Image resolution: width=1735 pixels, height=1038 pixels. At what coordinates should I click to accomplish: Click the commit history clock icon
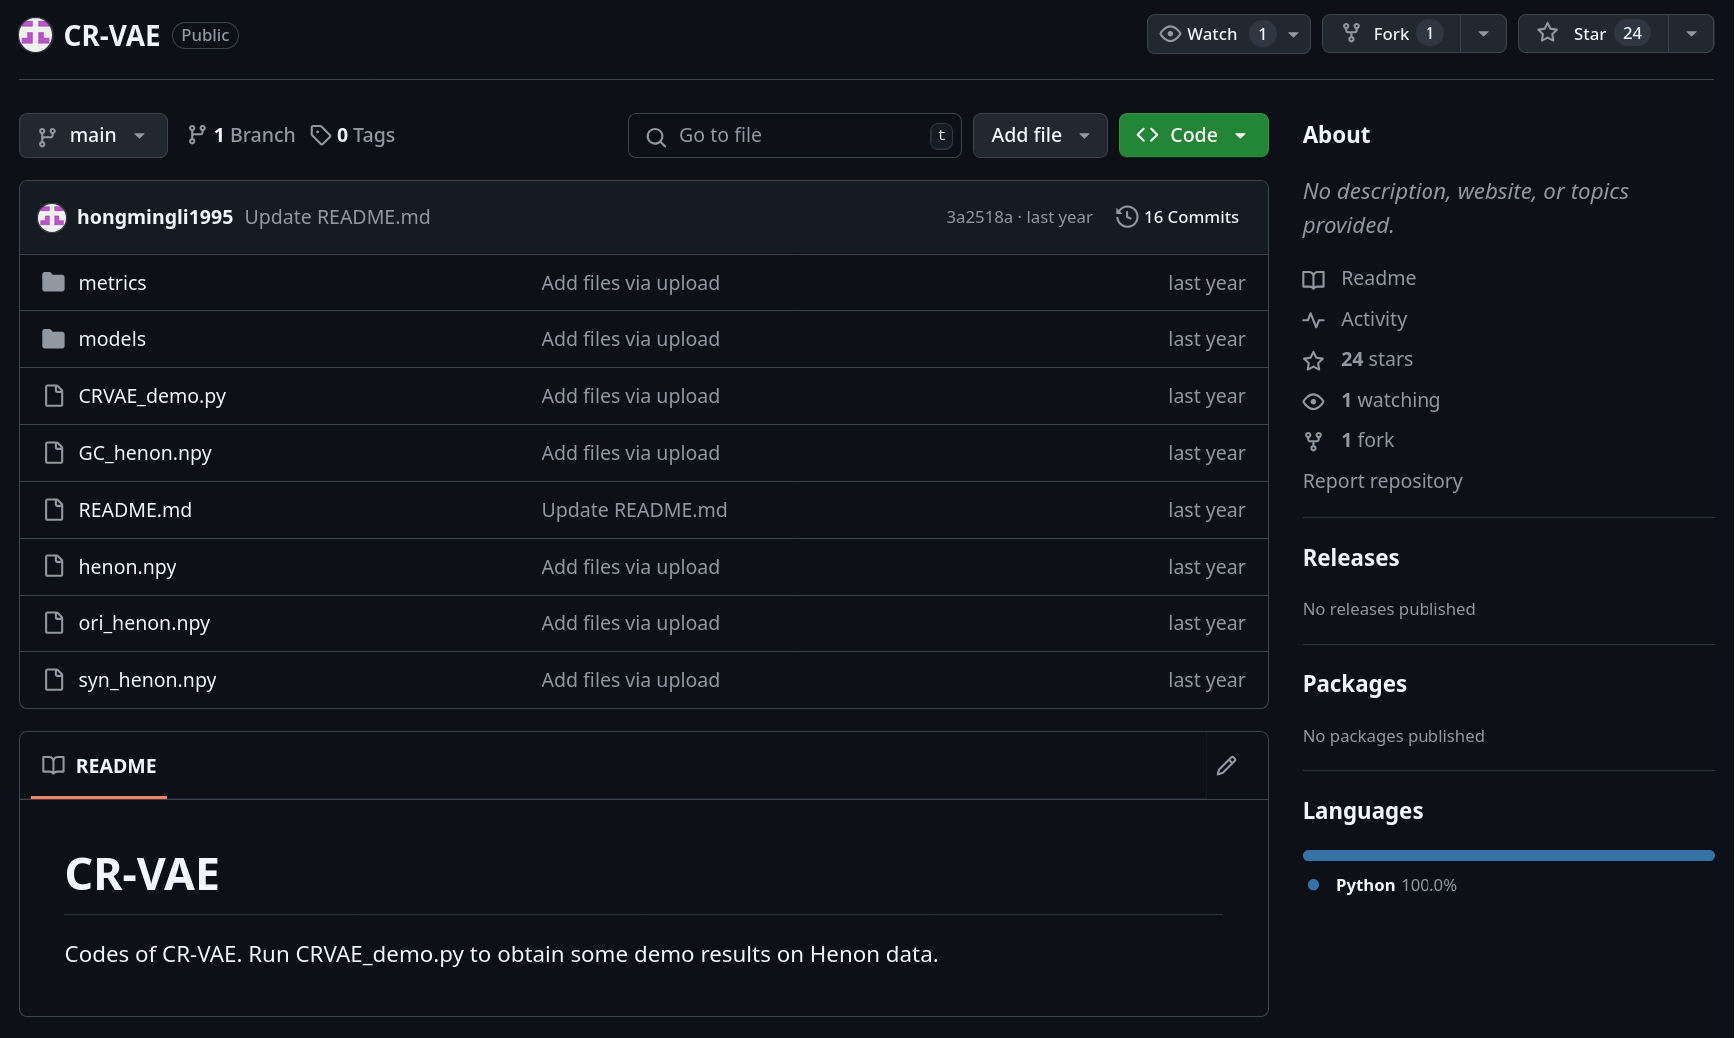(x=1126, y=217)
